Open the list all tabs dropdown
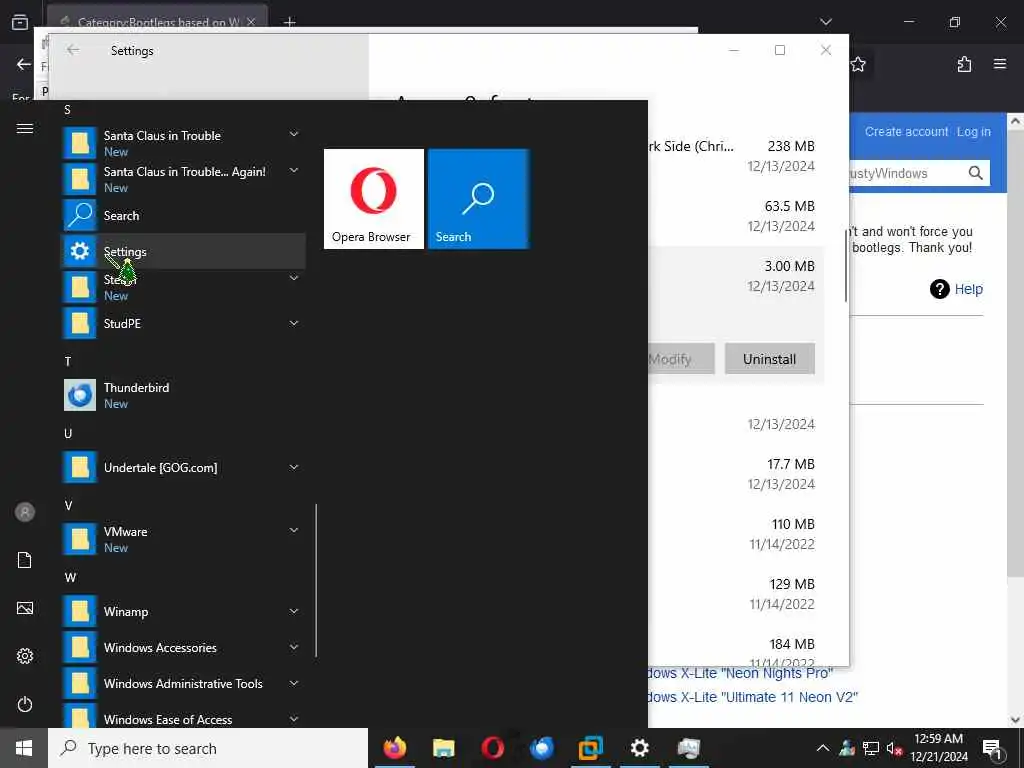This screenshot has width=1024, height=768. click(826, 22)
